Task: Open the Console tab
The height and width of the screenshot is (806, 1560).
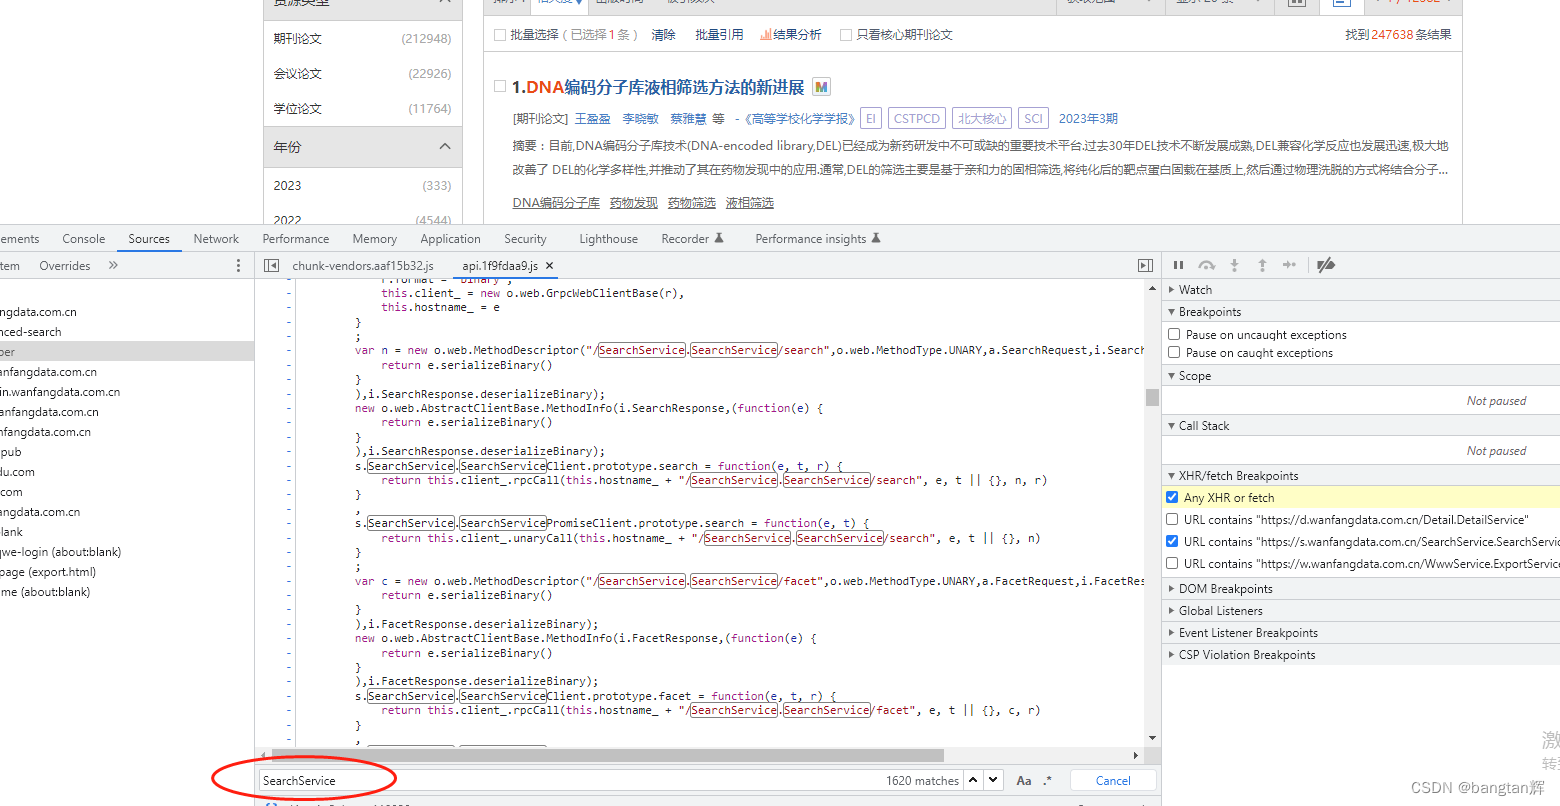Action: pos(83,239)
